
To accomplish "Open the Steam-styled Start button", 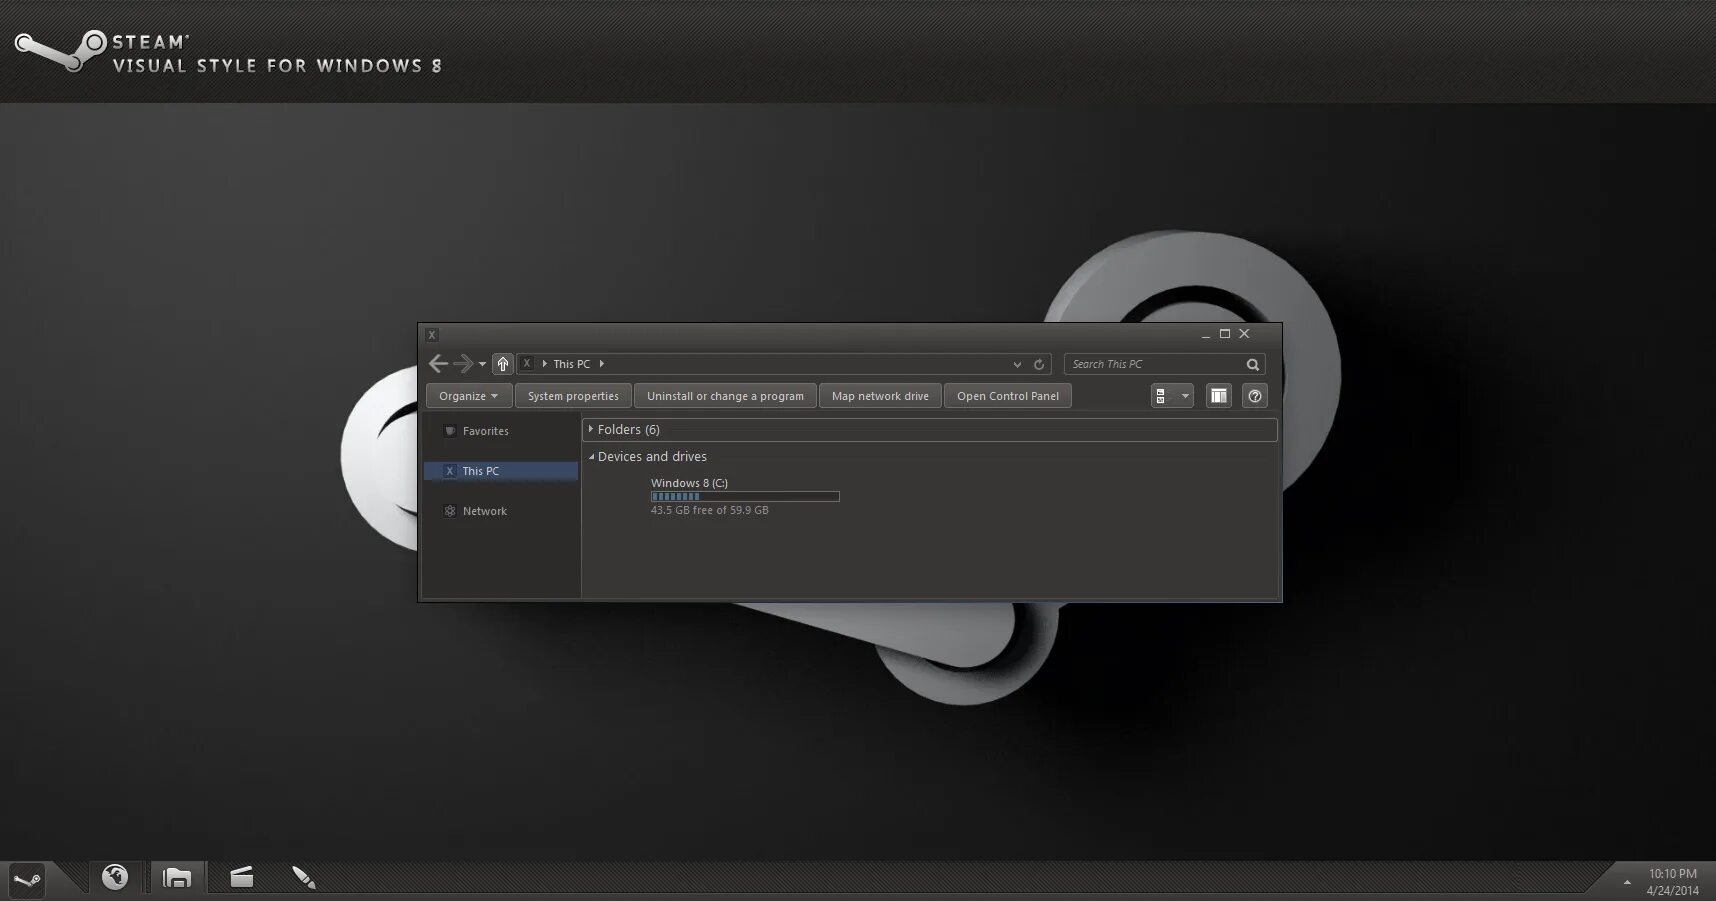I will click(x=26, y=880).
